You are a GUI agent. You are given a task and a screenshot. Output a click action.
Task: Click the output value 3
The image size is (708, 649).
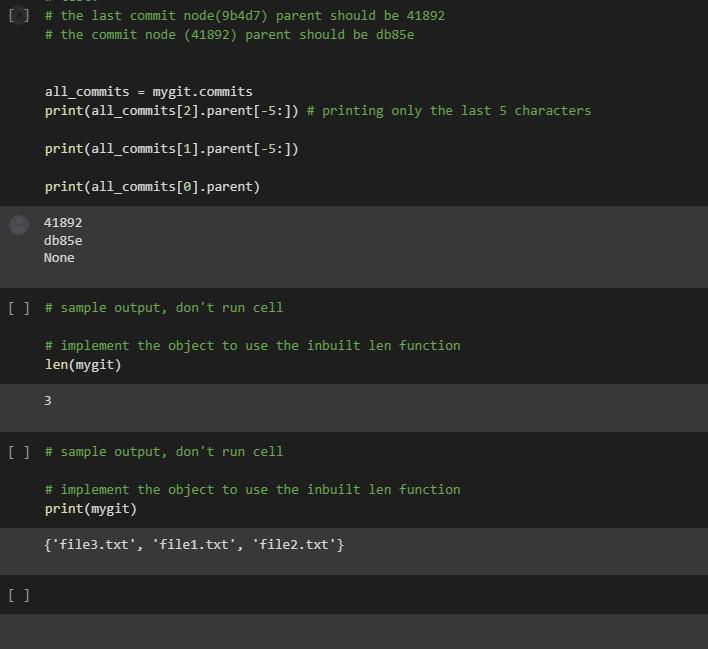coord(48,401)
